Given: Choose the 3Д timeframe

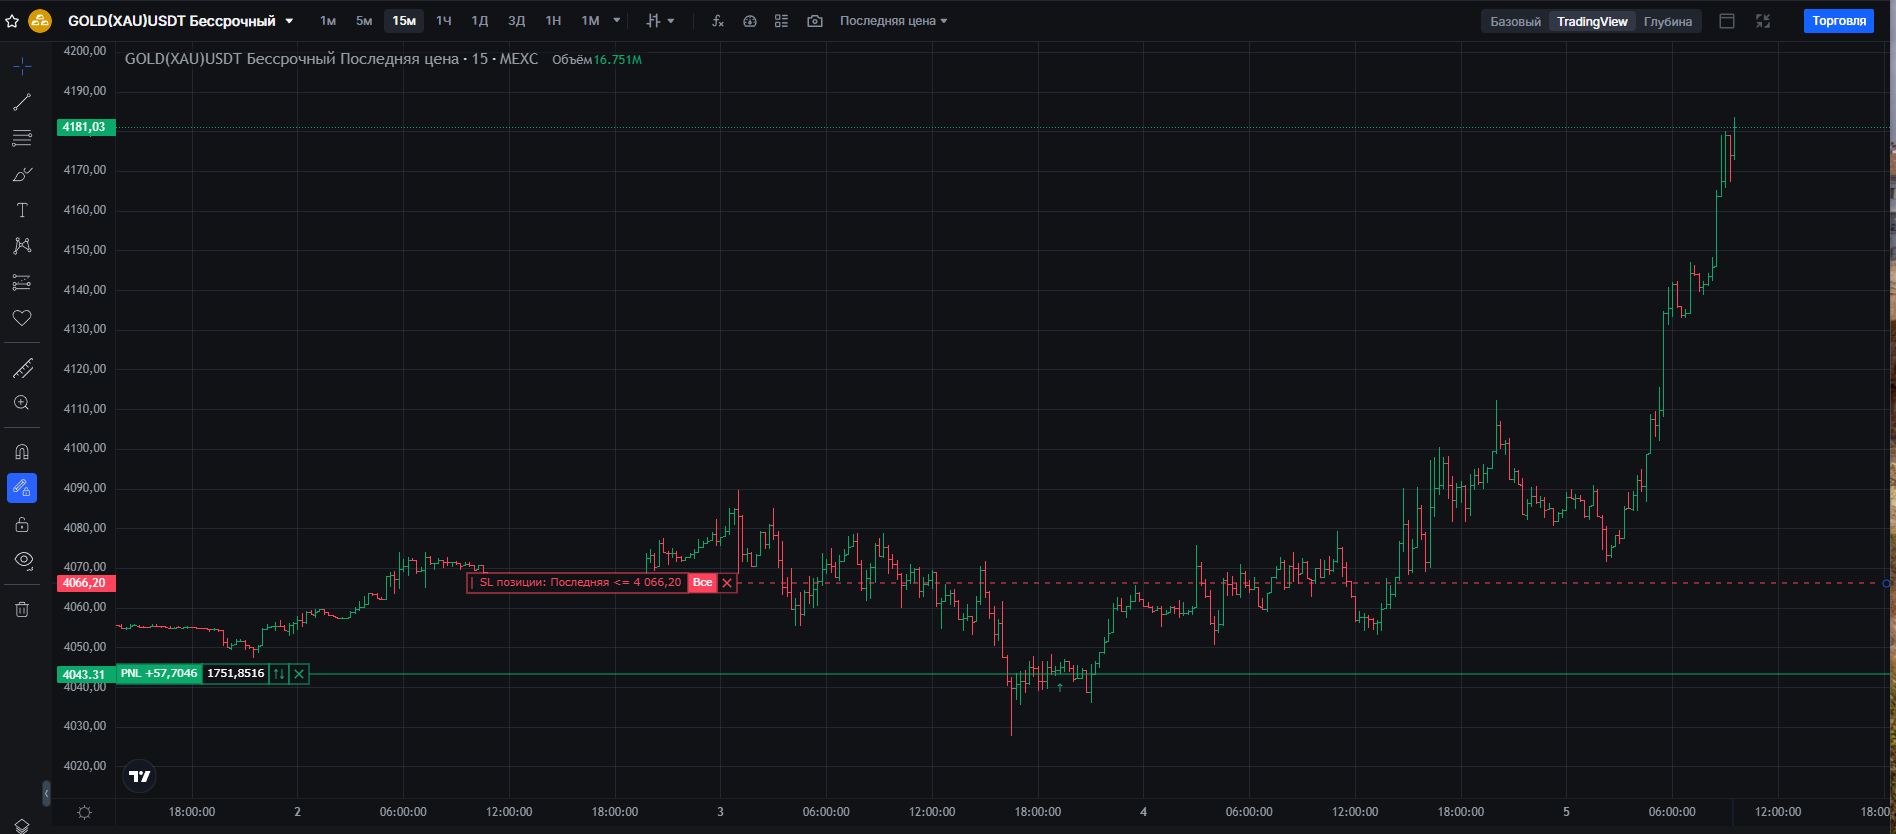Looking at the screenshot, I should (x=517, y=21).
